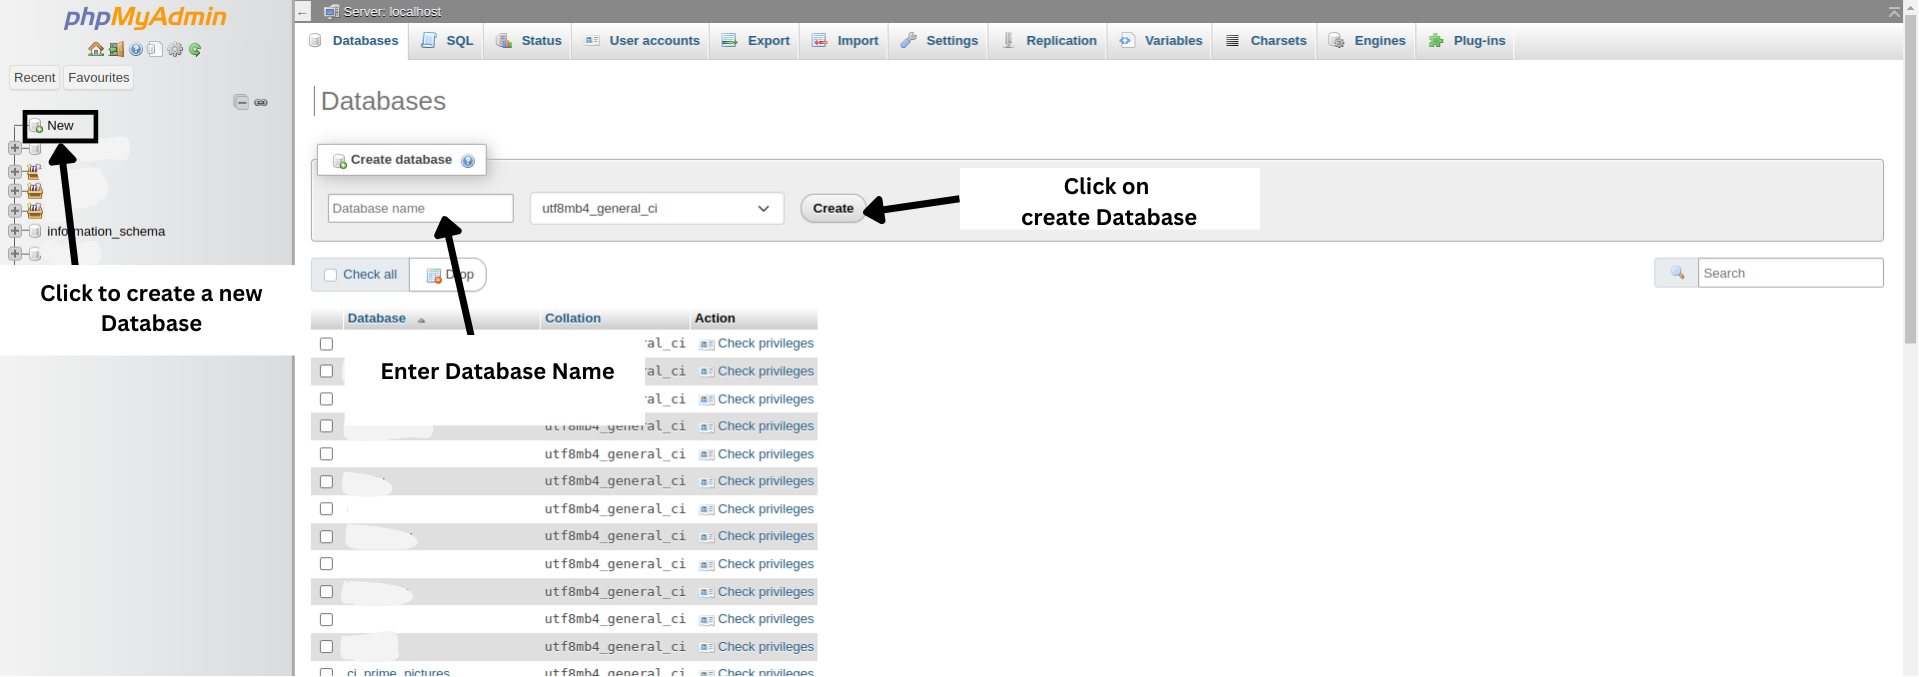Tick the first database row checkbox
1919x677 pixels.
point(326,344)
